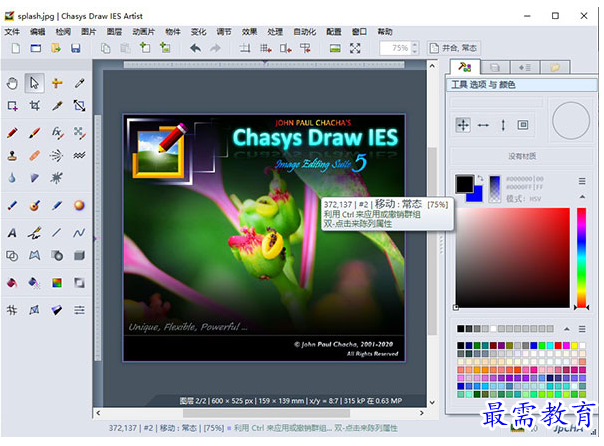
Task: Select the orange eraser tool
Action: 35,155
